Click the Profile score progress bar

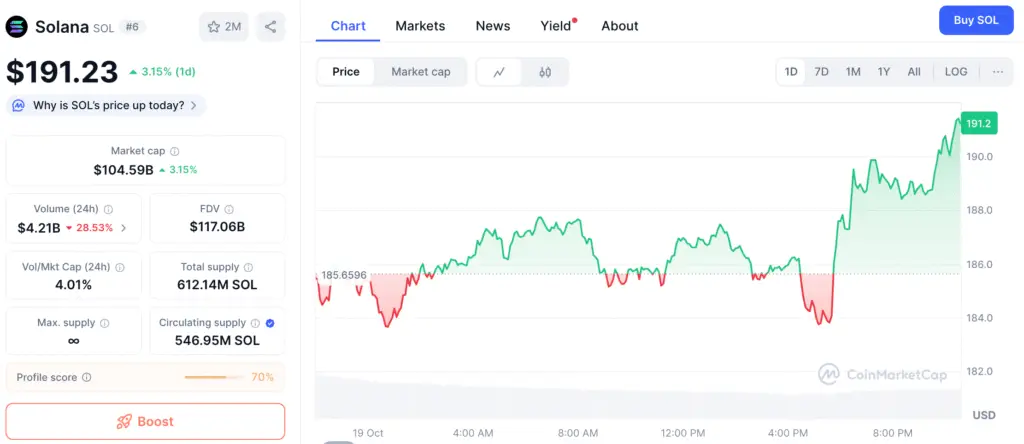tap(219, 377)
